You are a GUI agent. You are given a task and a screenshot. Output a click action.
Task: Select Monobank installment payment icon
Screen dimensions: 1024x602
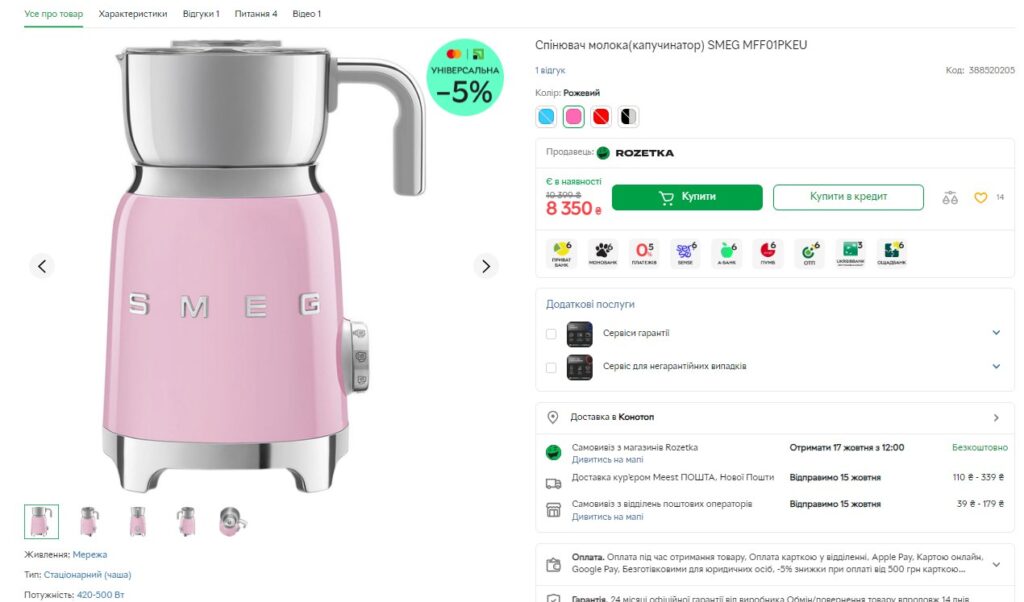603,254
